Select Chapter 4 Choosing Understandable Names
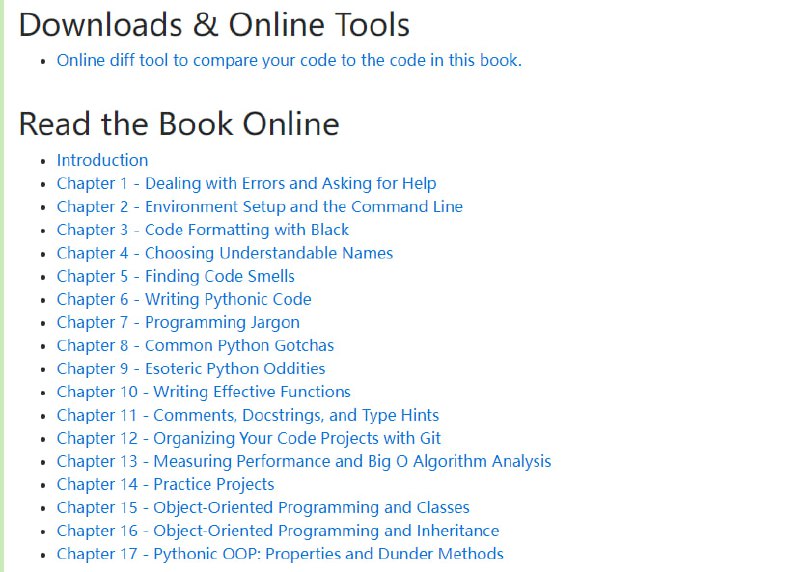Screen dimensions: 800x572 [224, 253]
